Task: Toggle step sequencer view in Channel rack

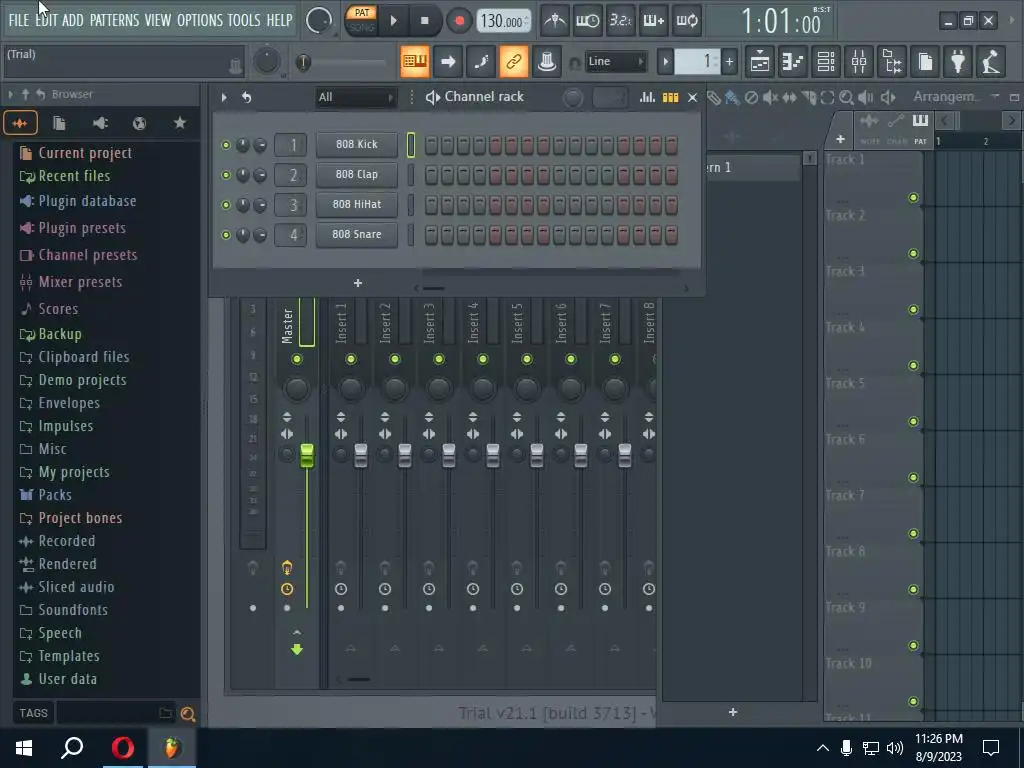Action: 671,97
